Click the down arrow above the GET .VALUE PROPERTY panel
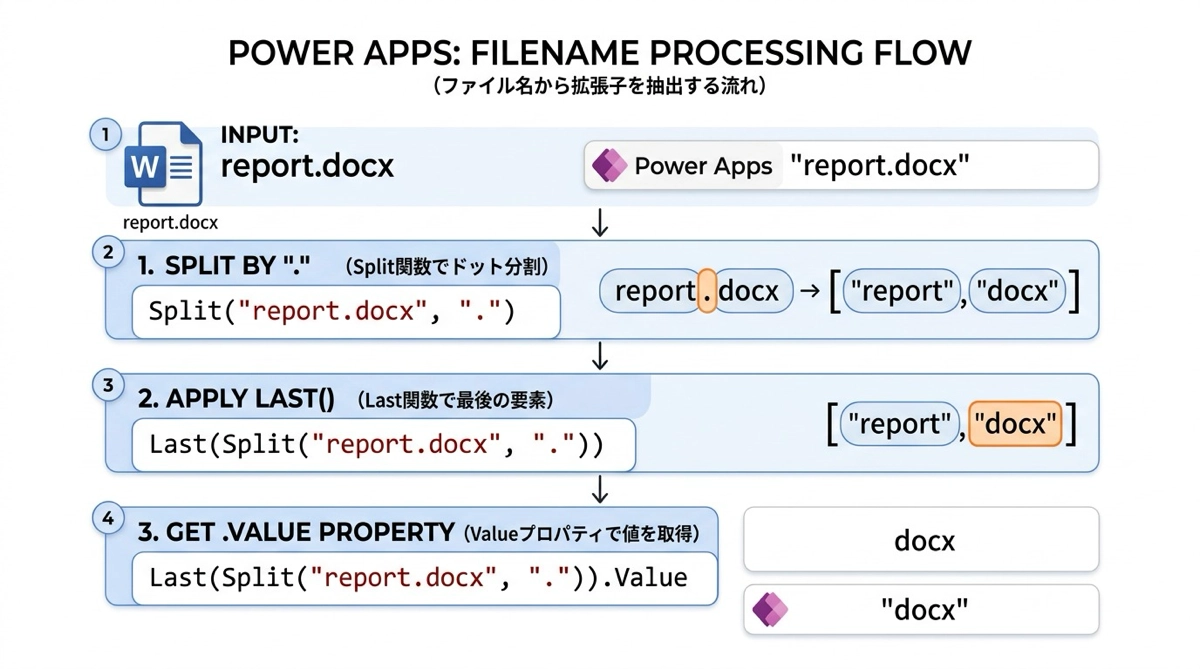 pyautogui.click(x=600, y=489)
